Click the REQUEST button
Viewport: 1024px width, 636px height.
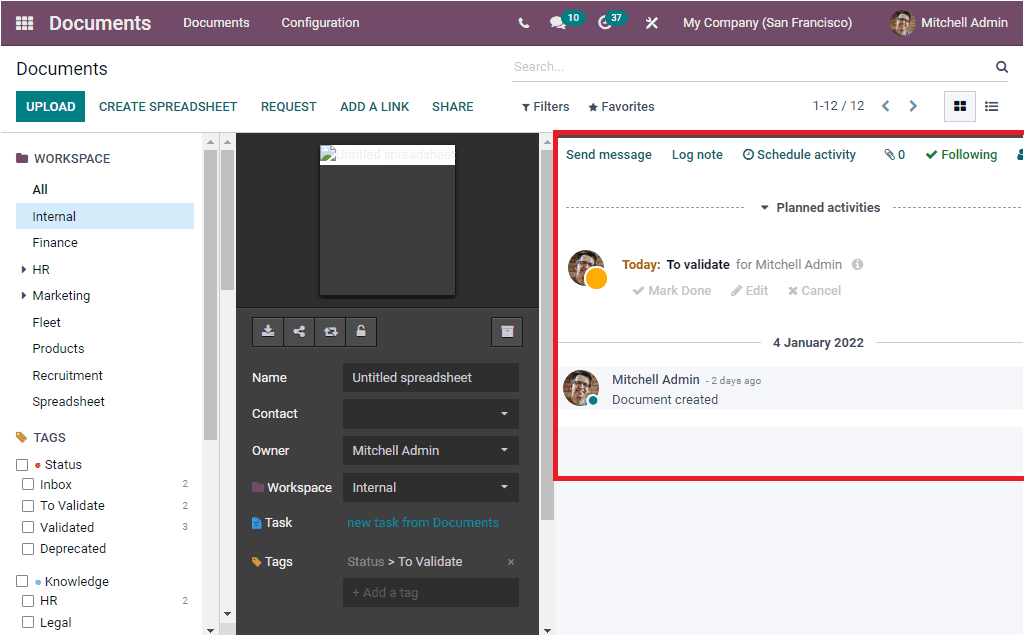point(289,106)
